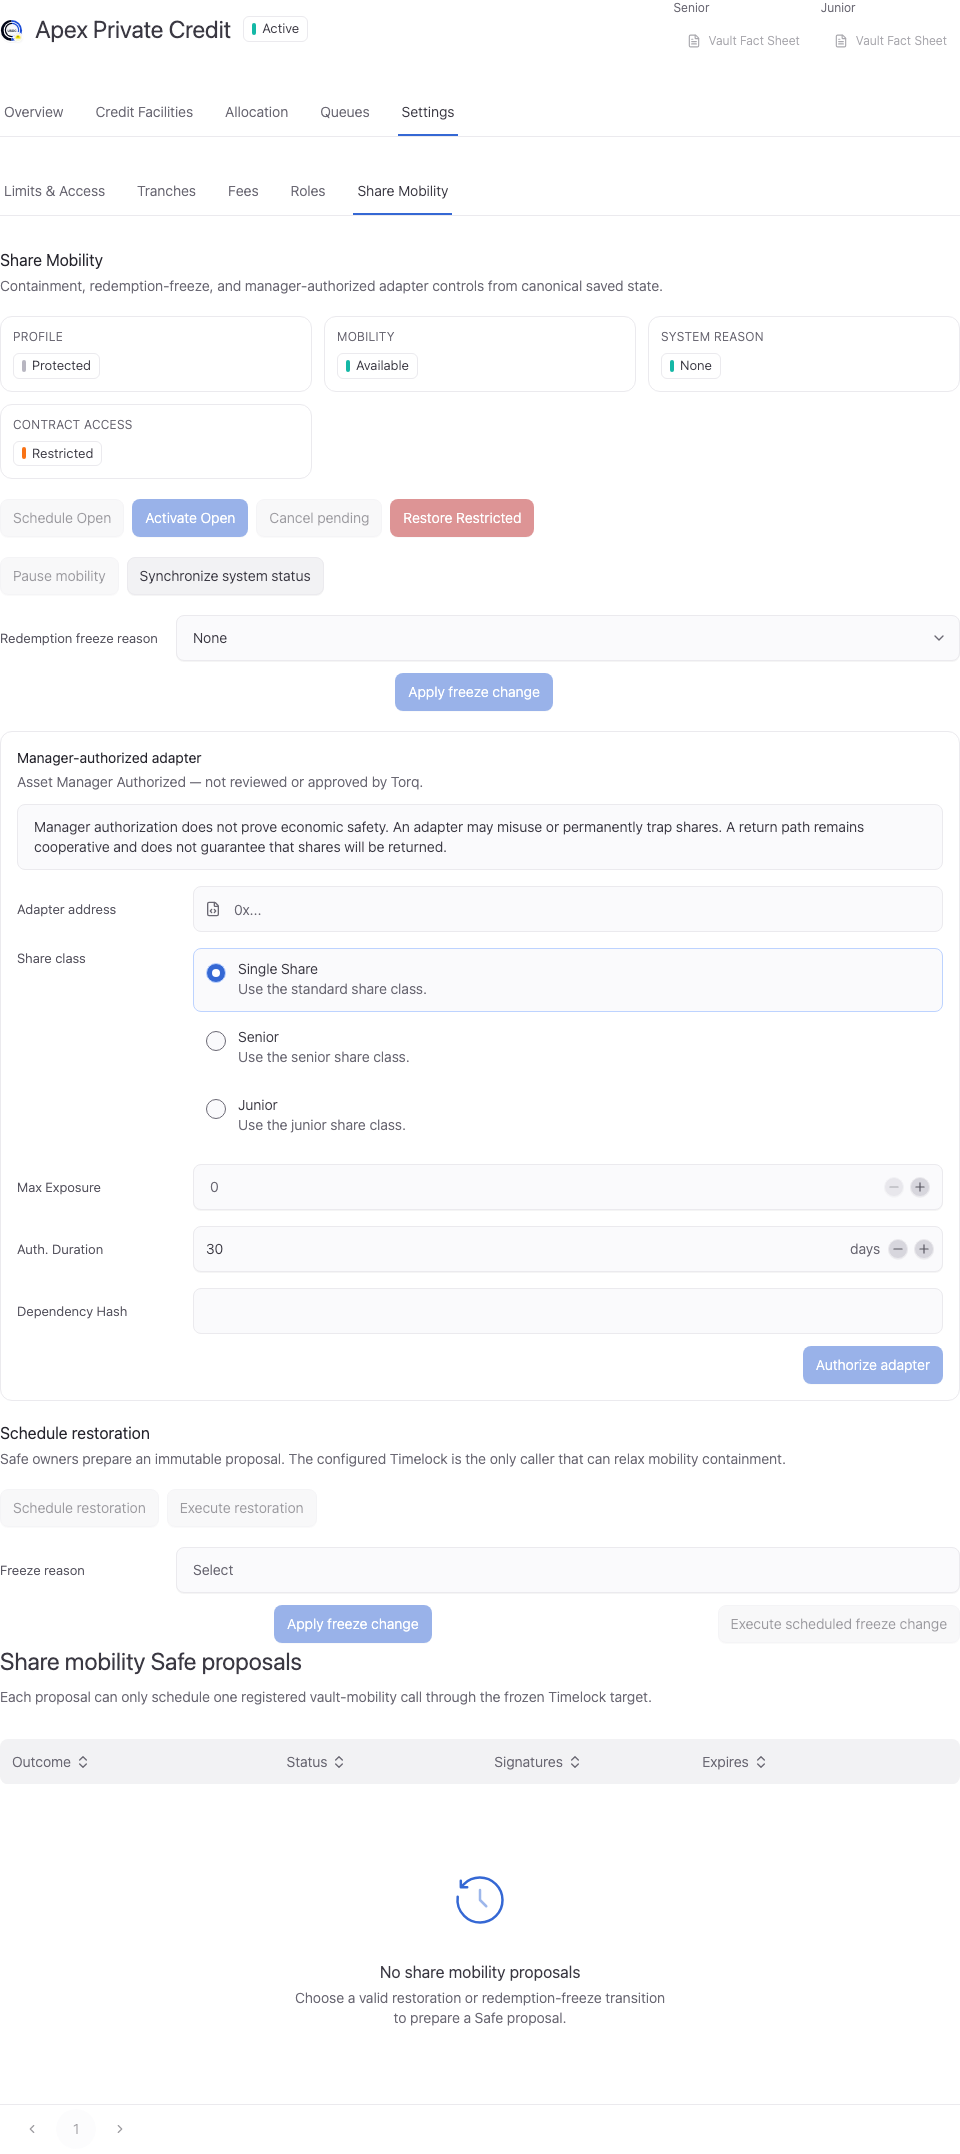Sort by Outcome column arrows
This screenshot has height=2154, width=960.
[83, 1762]
